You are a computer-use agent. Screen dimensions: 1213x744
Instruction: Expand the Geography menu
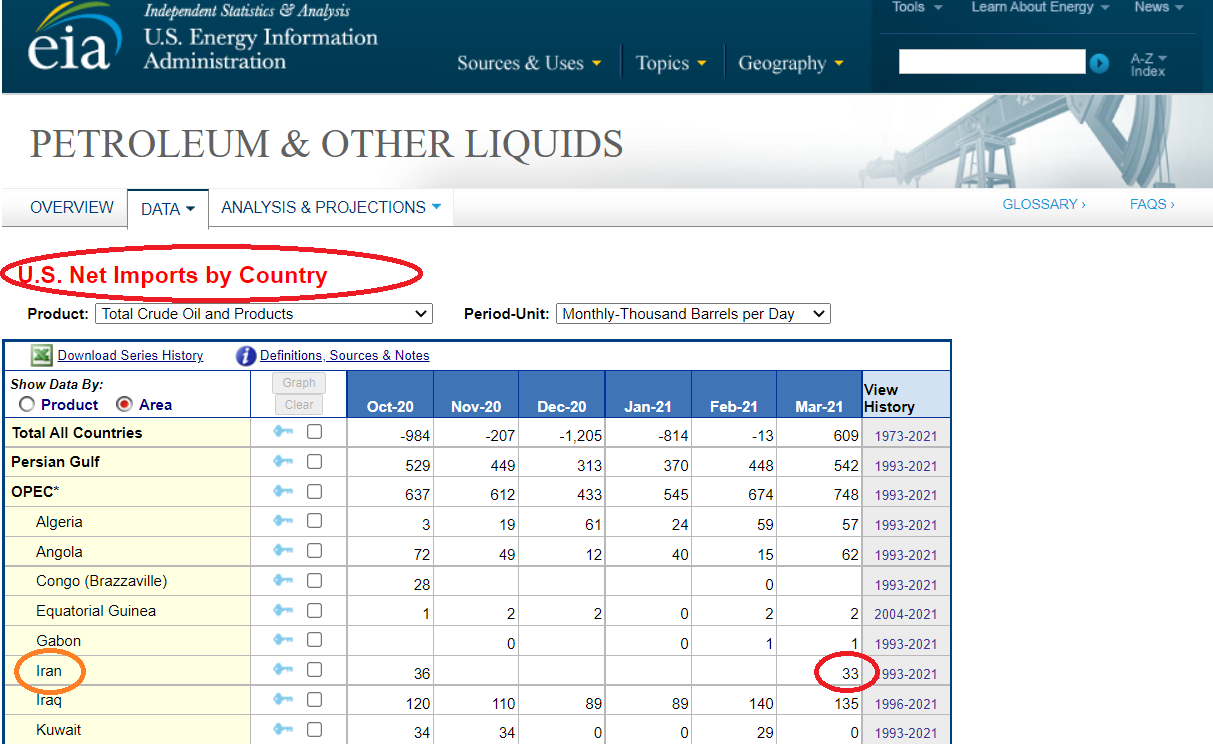pos(790,63)
